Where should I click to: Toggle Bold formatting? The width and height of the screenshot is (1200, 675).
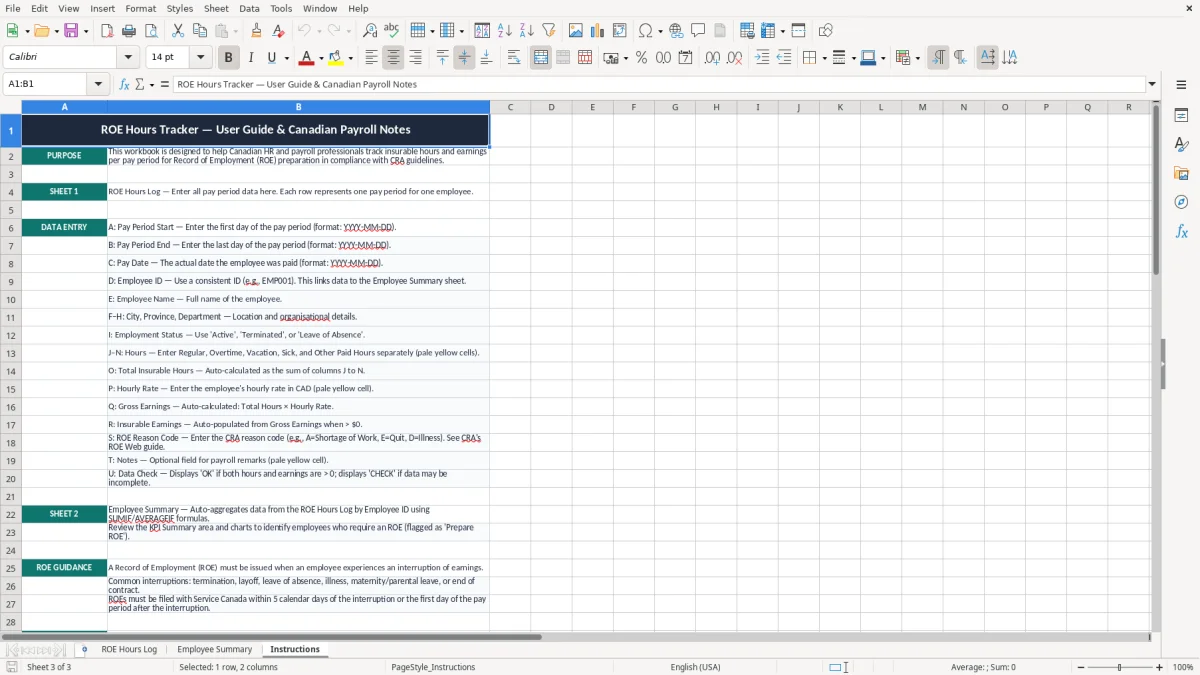pyautogui.click(x=229, y=58)
